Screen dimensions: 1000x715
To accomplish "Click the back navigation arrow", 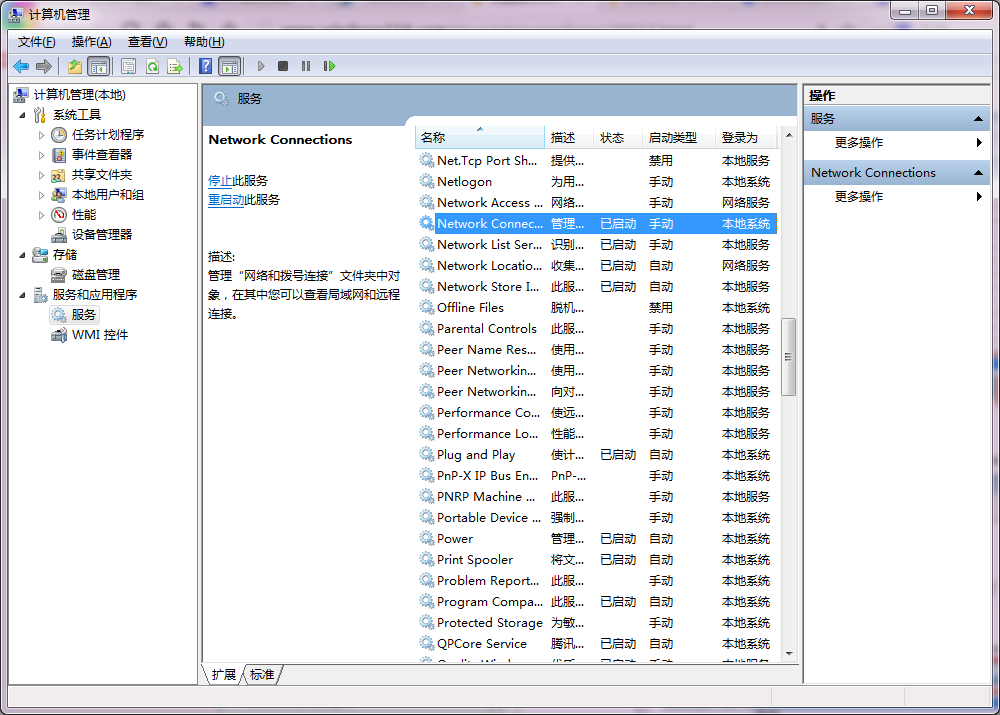I will click(x=20, y=66).
